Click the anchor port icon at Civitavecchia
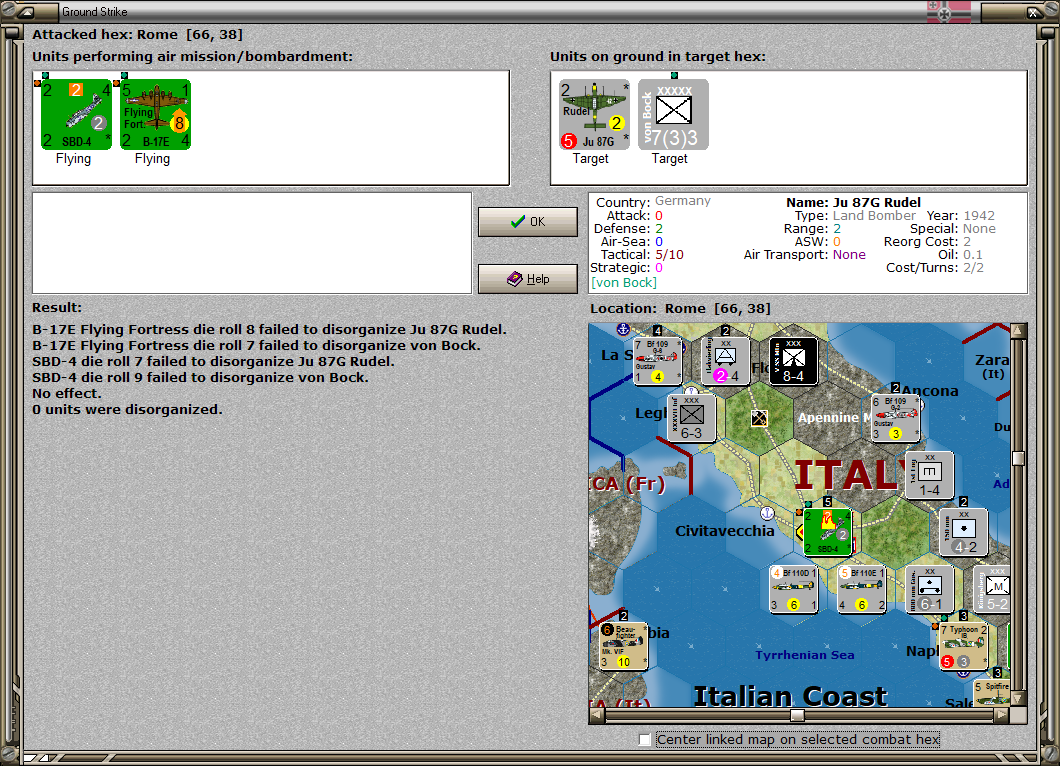The image size is (1060, 766). (767, 512)
